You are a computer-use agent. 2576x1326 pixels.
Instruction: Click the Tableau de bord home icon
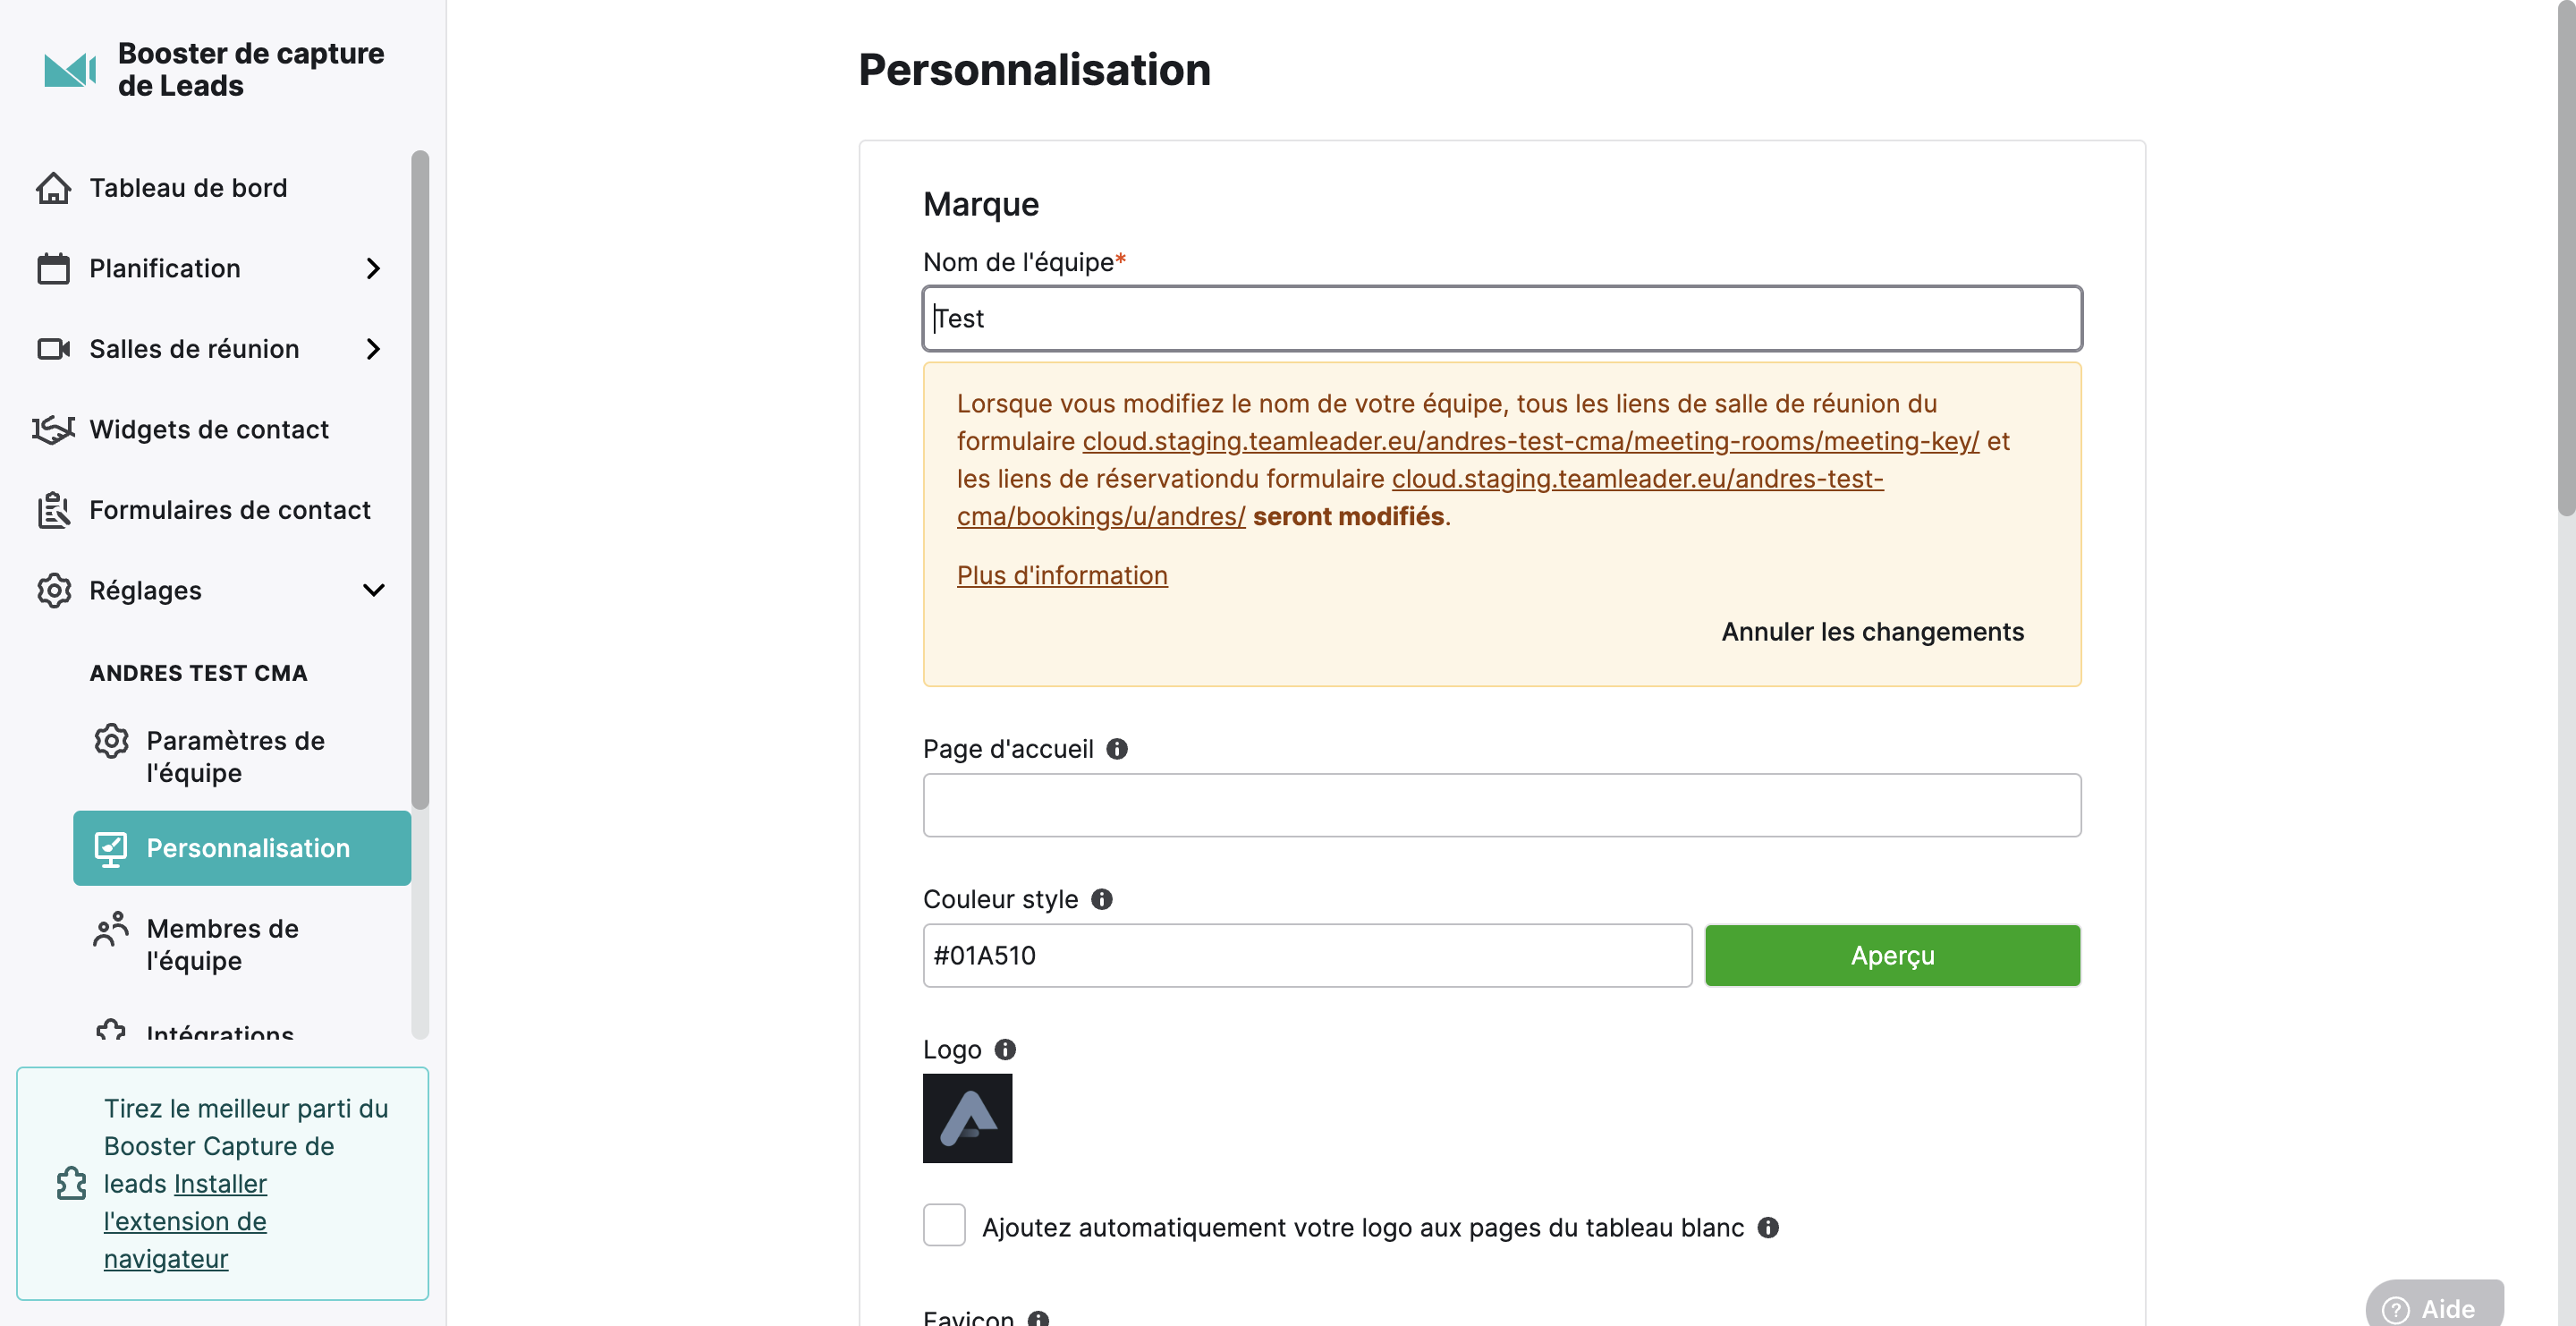point(53,188)
